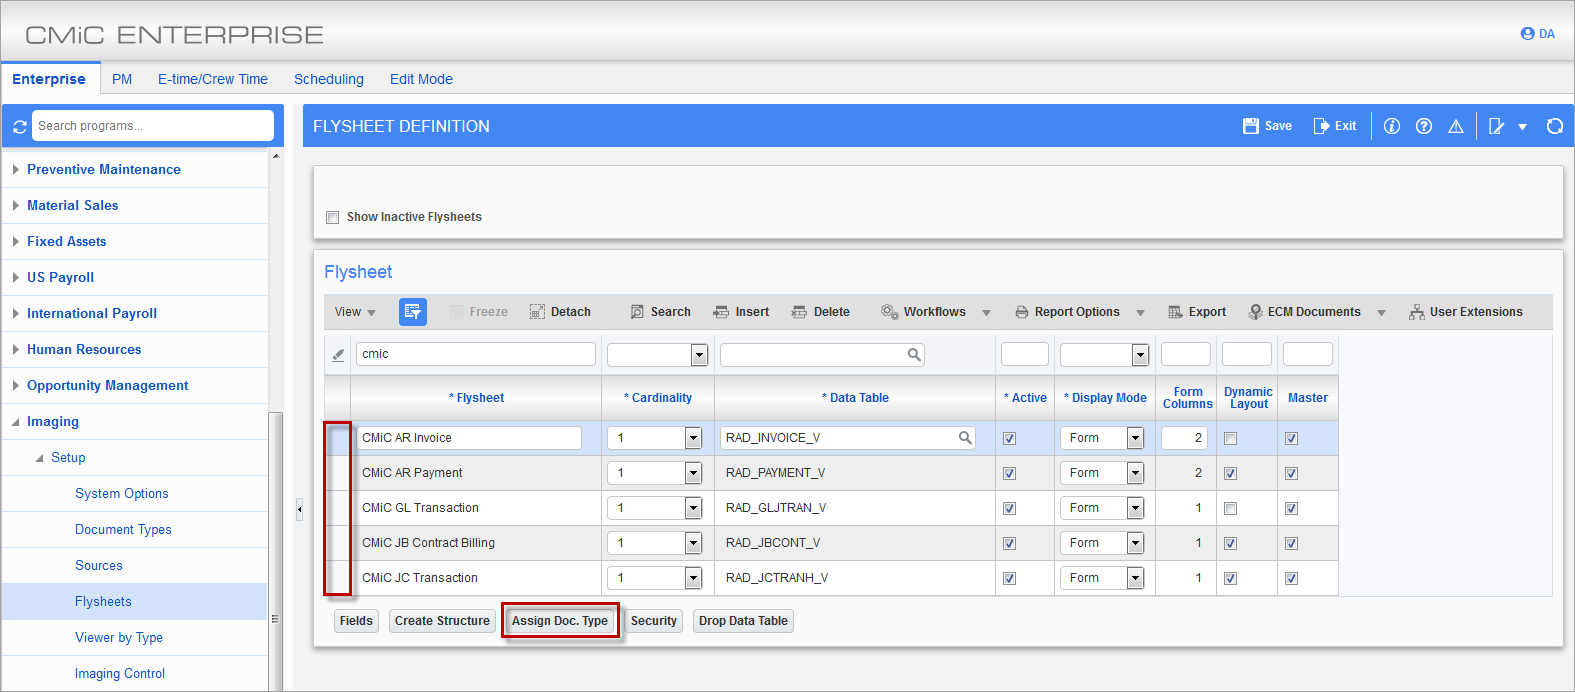This screenshot has height=692, width=1575.
Task: Switch to the E-time/Crew Time tab
Action: point(213,79)
